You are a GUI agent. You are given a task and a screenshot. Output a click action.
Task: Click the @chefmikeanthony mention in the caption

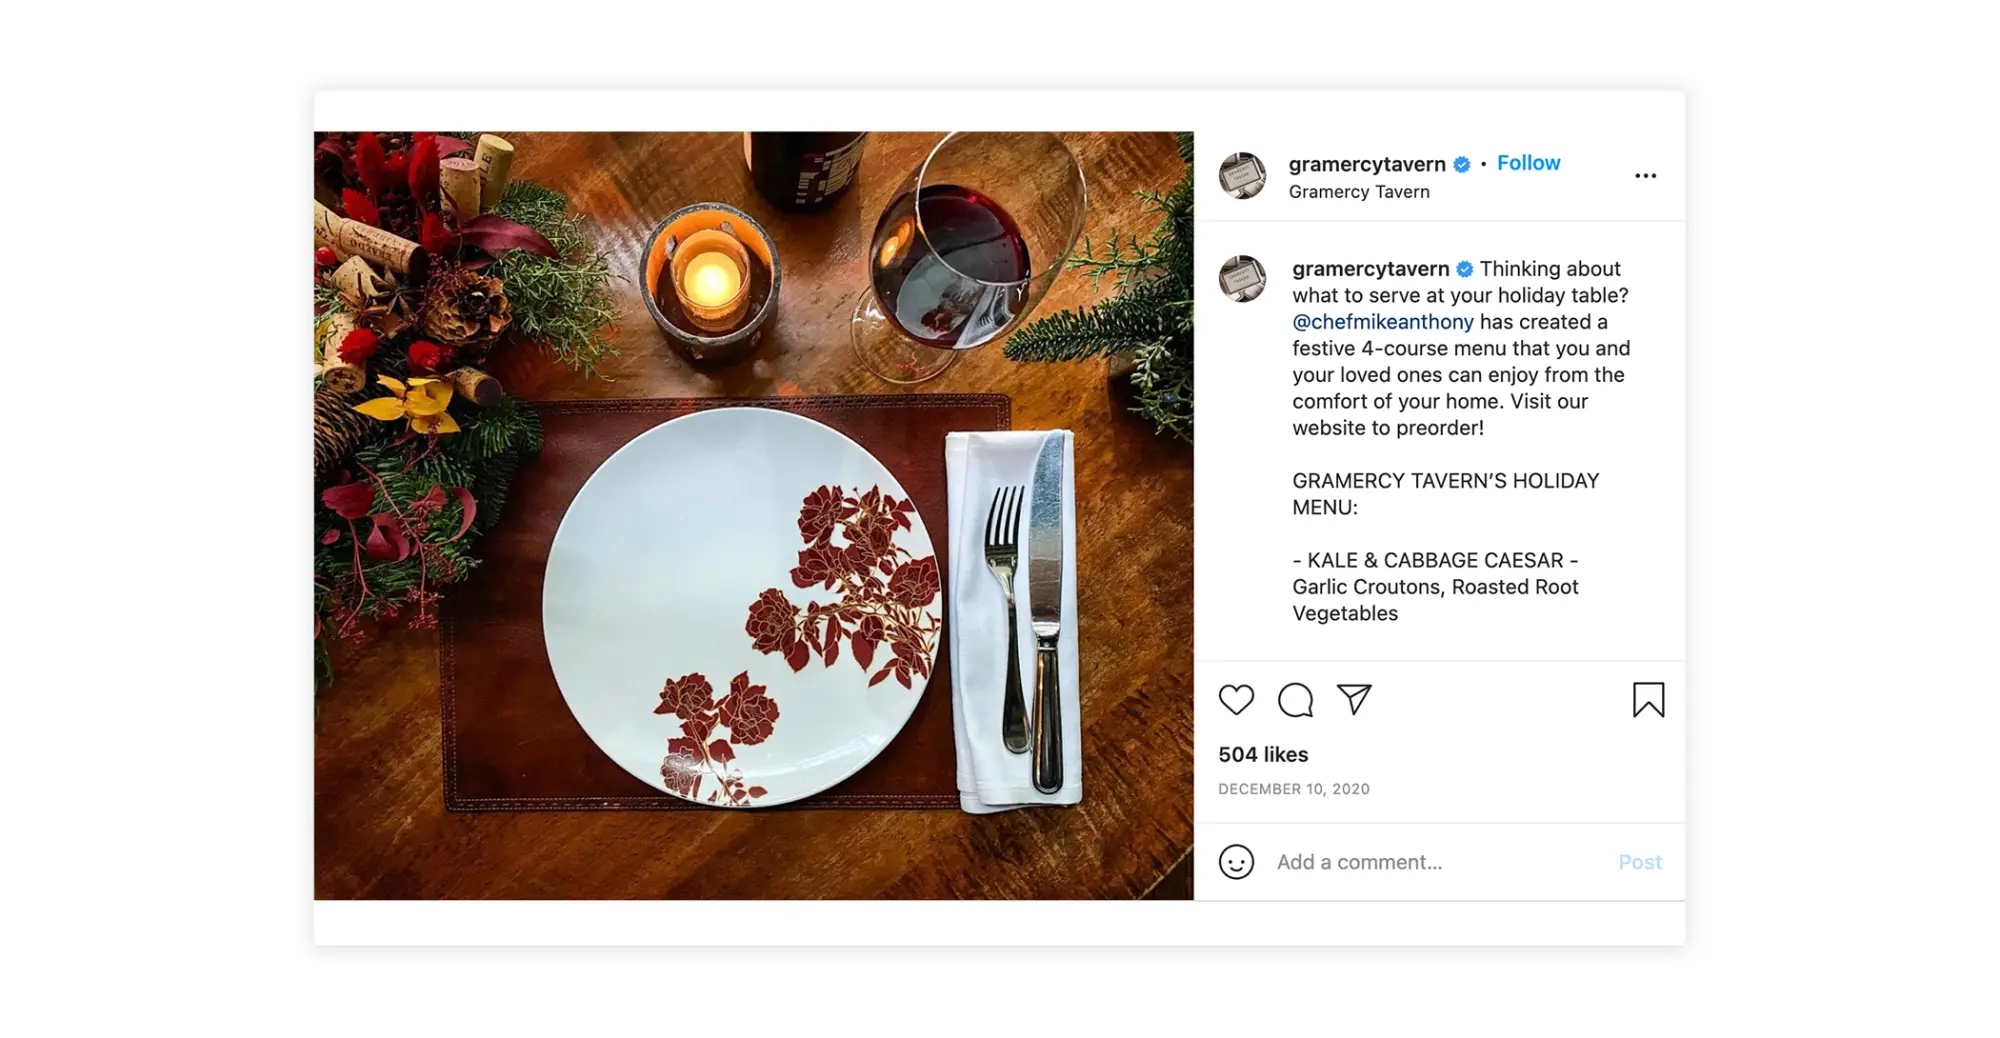click(x=1382, y=321)
